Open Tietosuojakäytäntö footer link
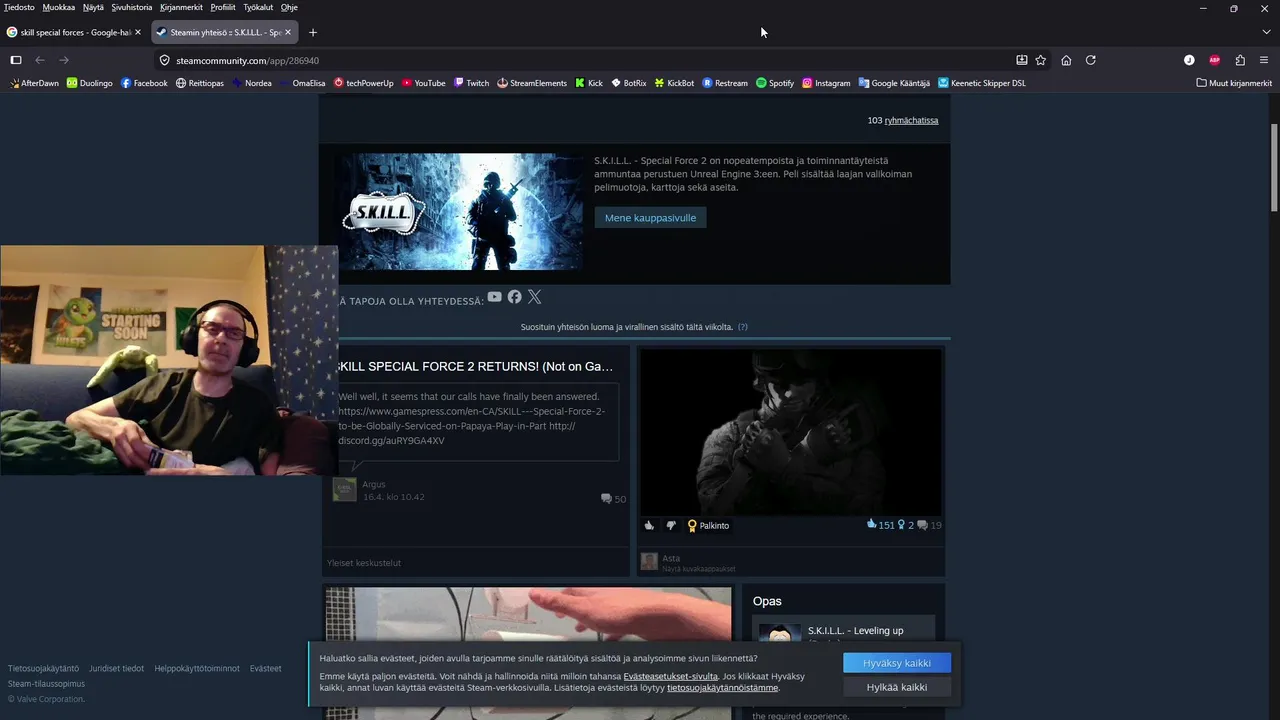 click(43, 668)
